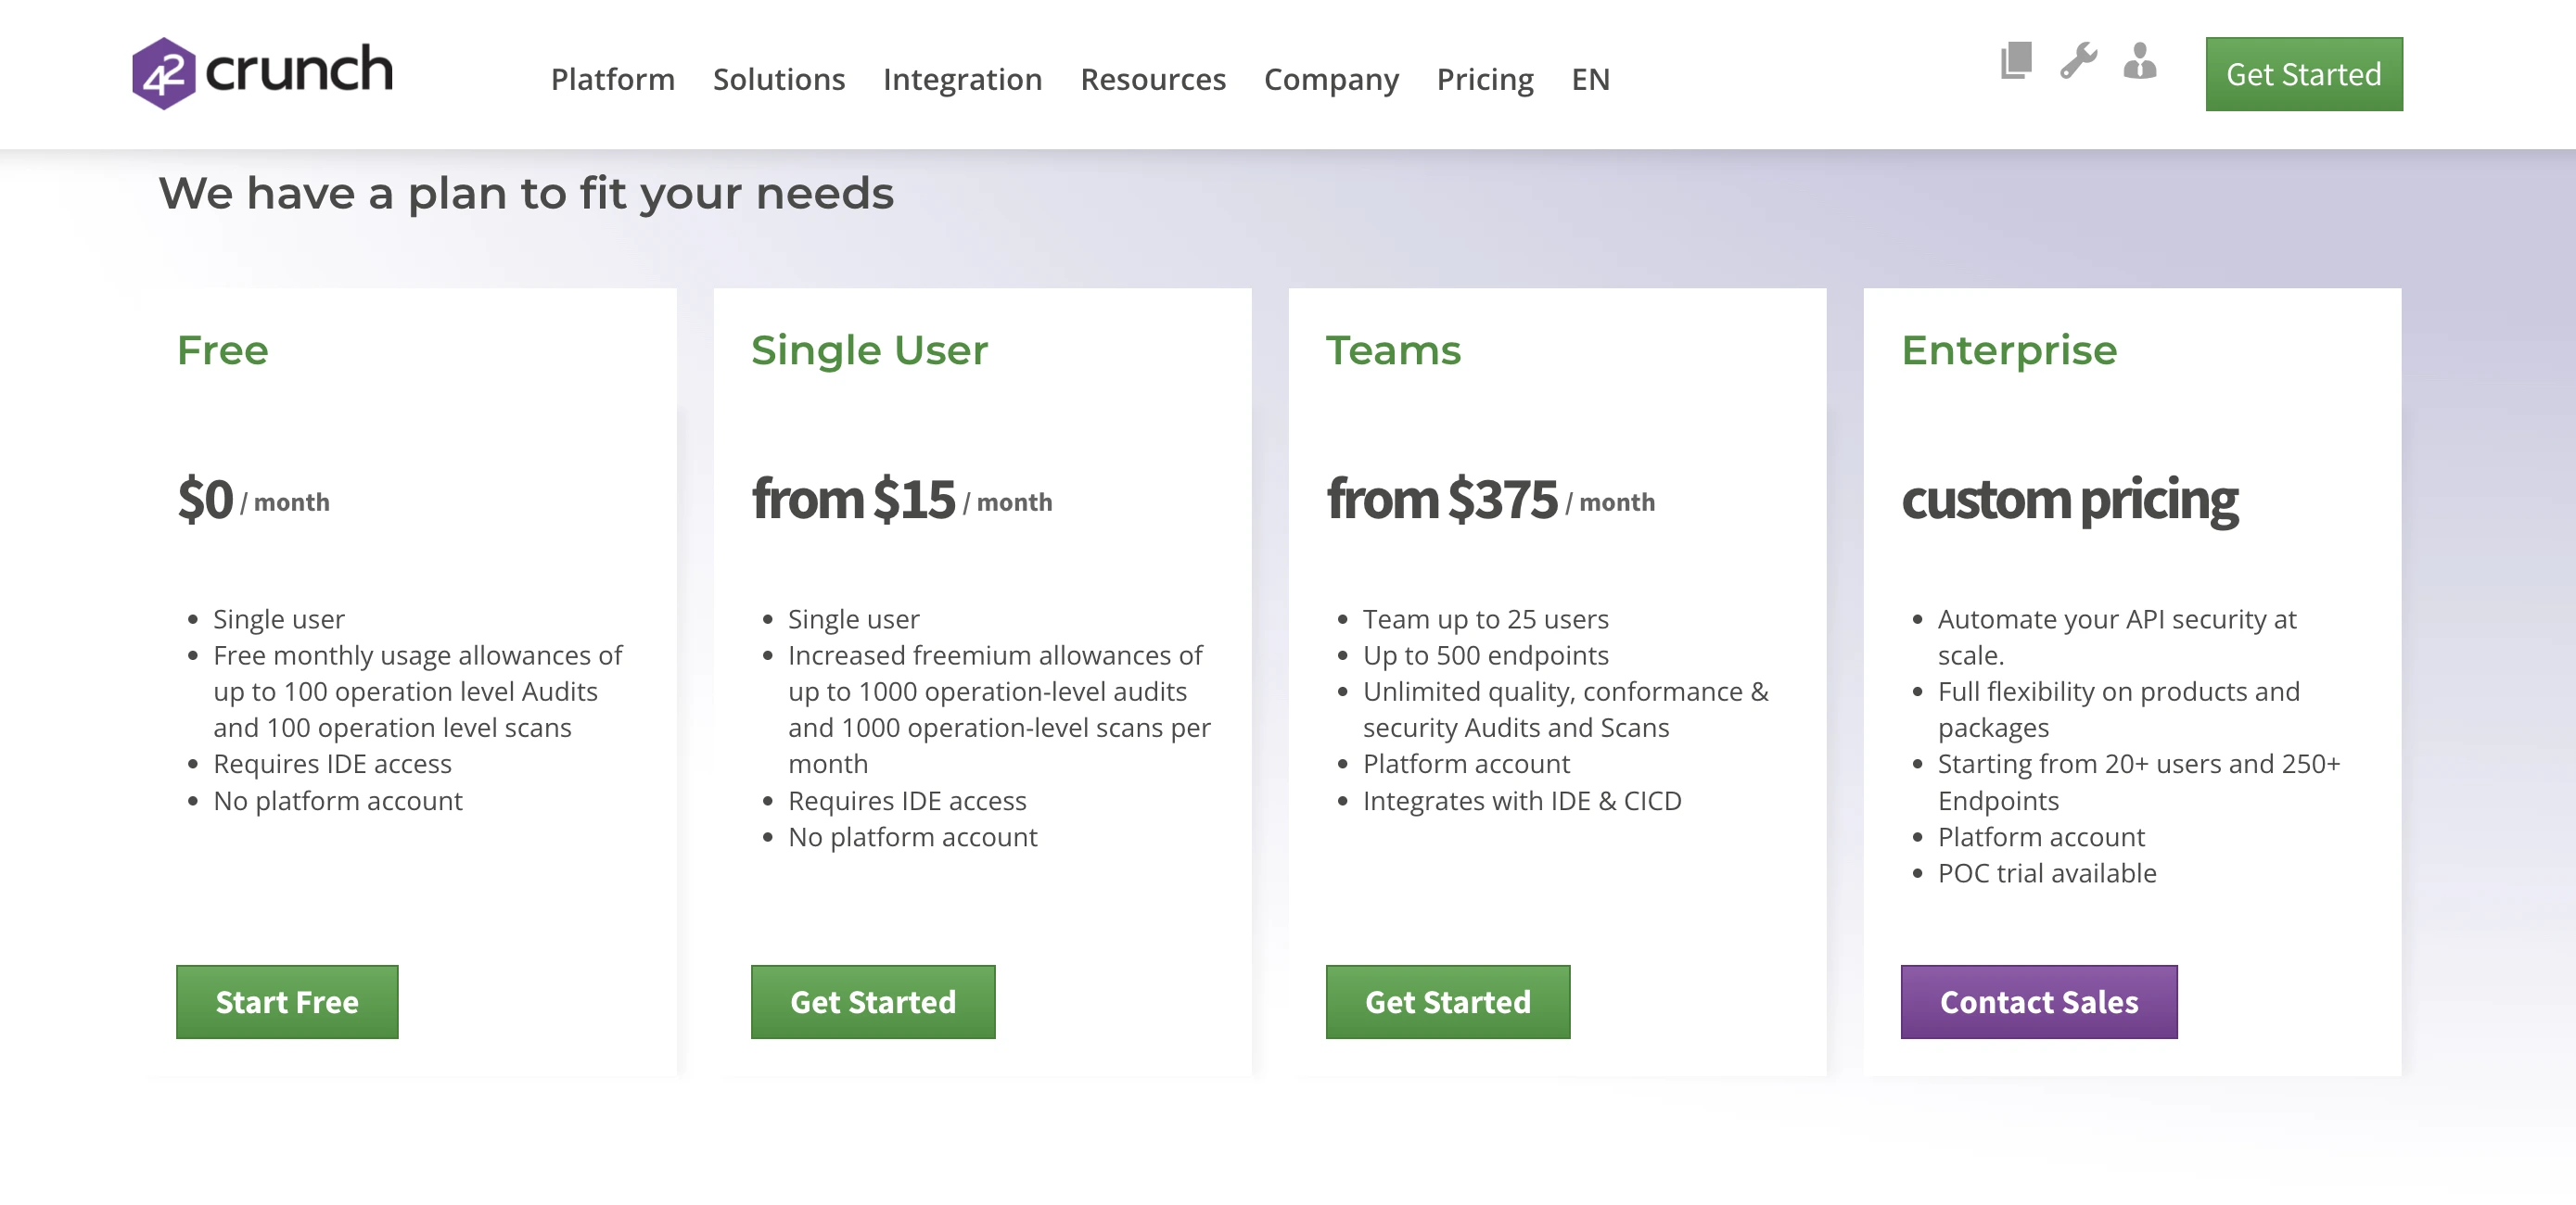The height and width of the screenshot is (1205, 2576).
Task: Click the Single User plan heading
Action: [869, 350]
